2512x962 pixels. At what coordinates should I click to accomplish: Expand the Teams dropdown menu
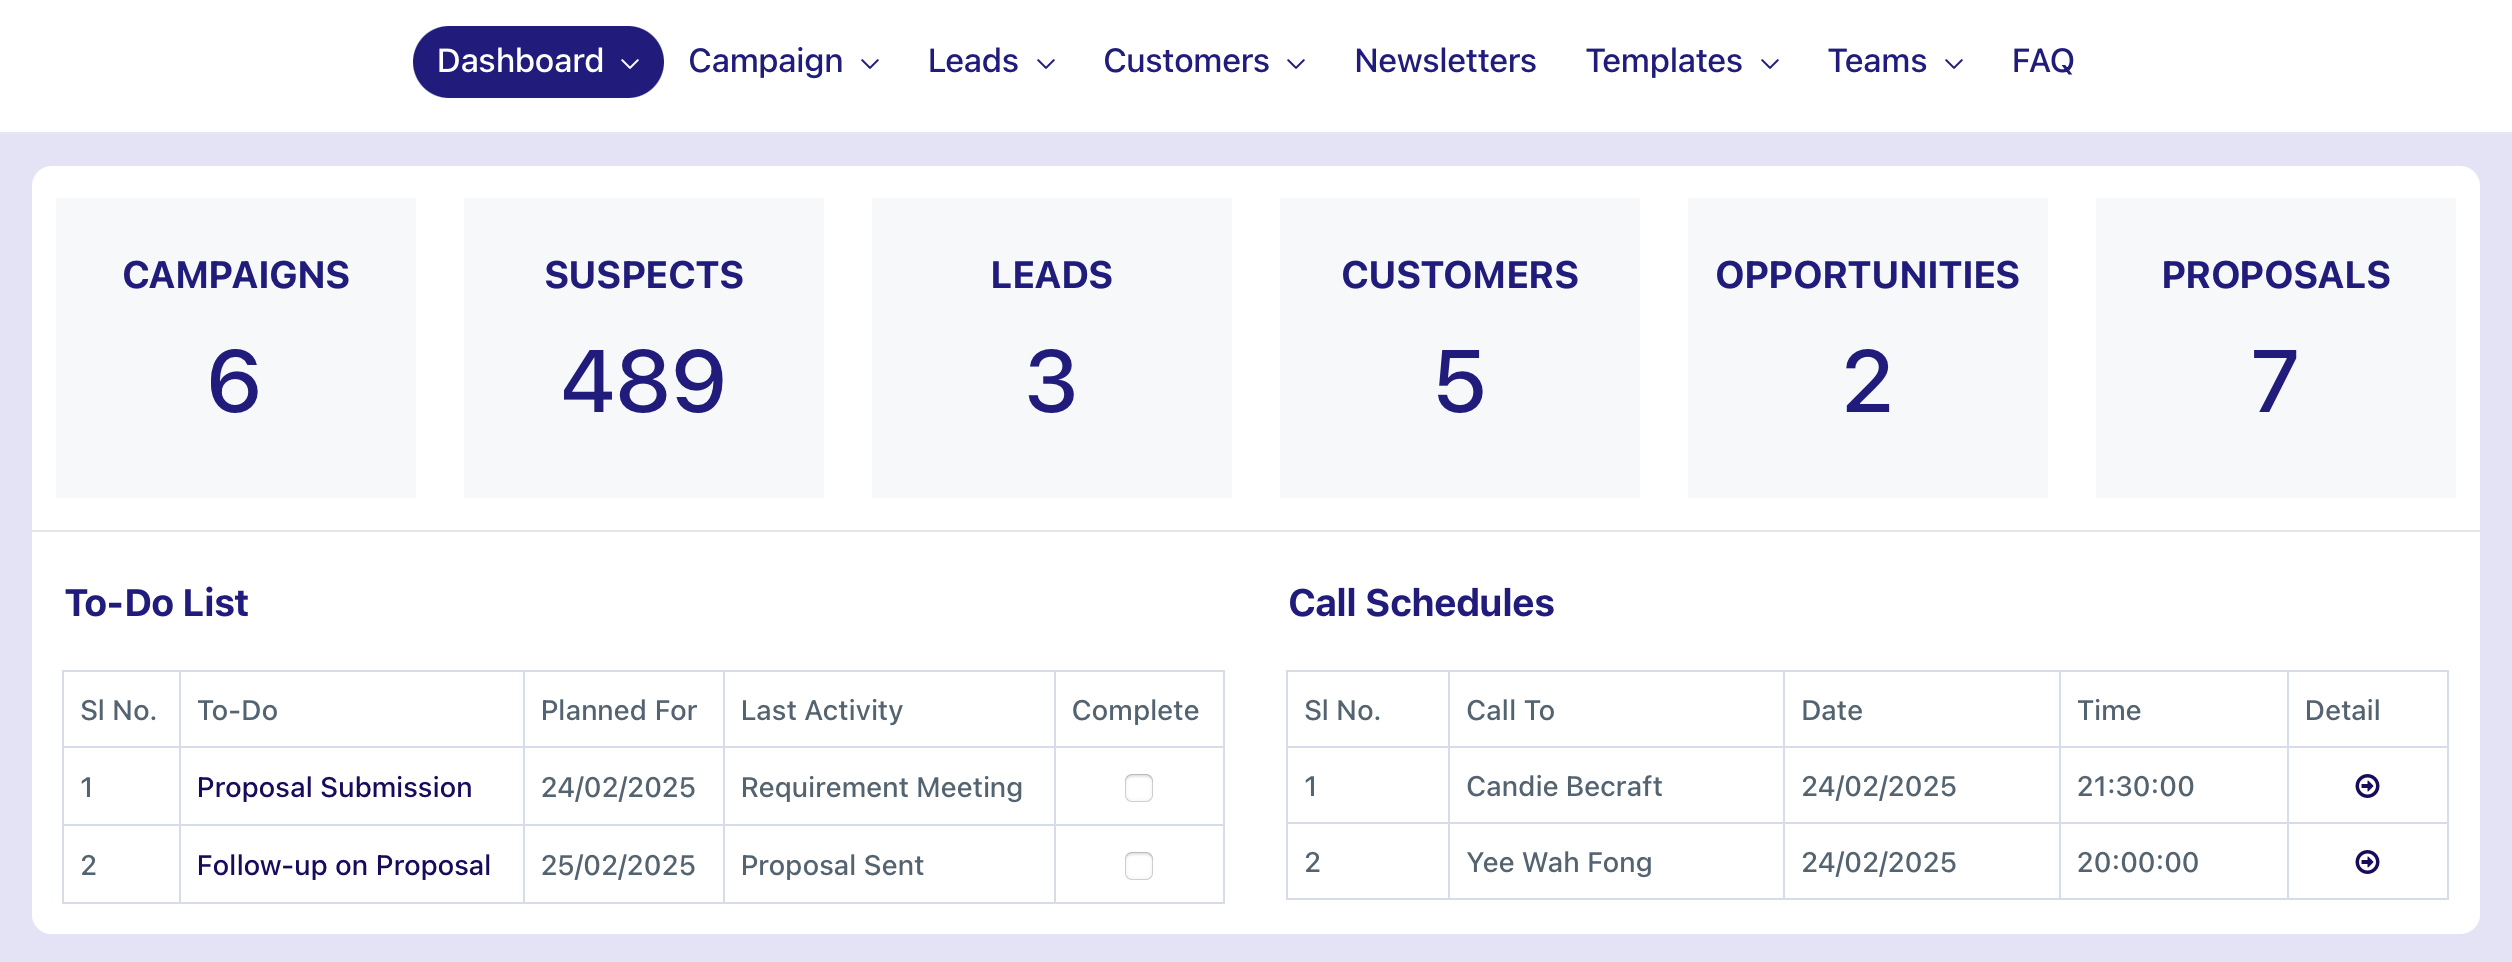pyautogui.click(x=1895, y=62)
